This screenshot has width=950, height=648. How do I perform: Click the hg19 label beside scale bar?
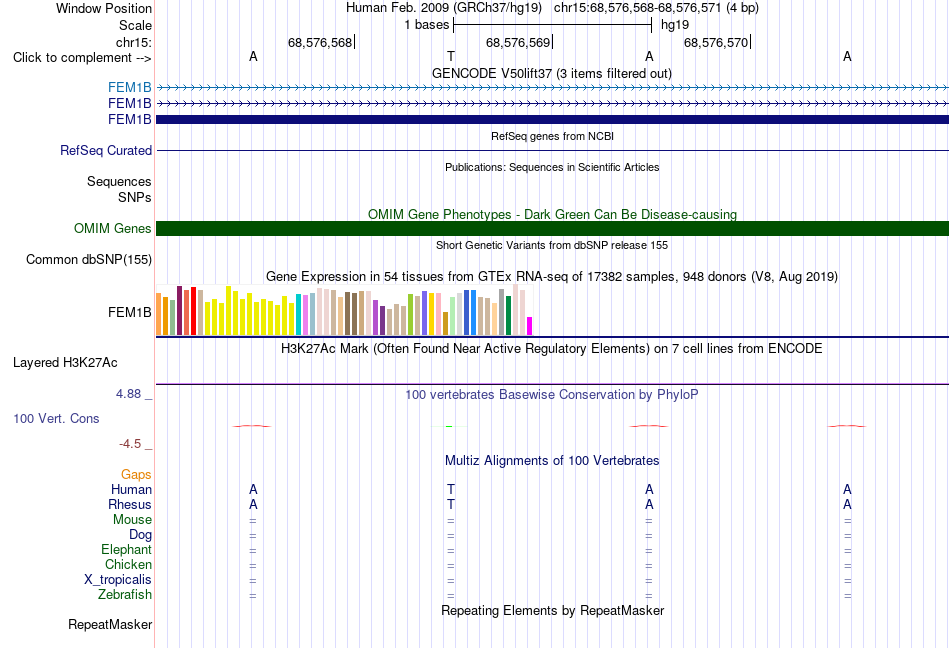point(675,25)
